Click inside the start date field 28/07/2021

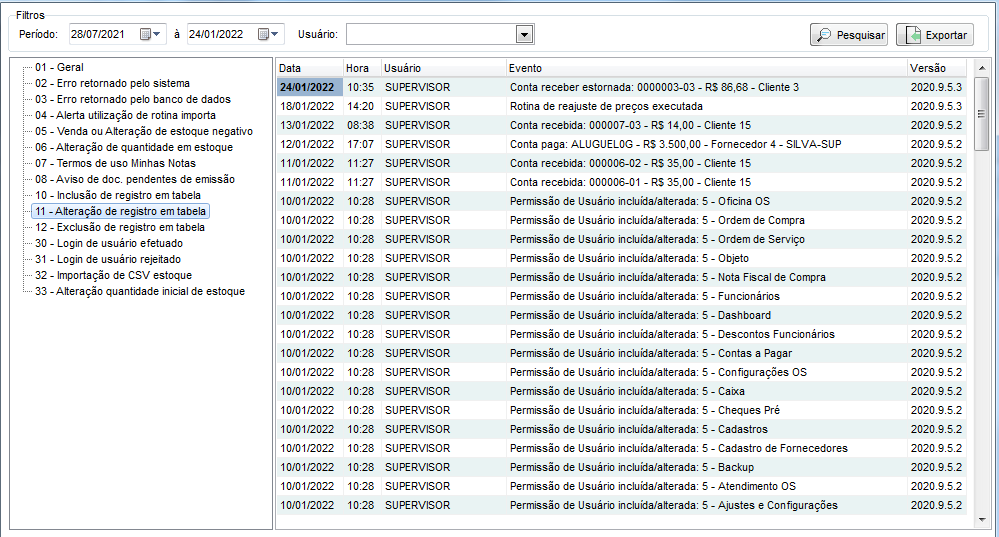(x=101, y=34)
